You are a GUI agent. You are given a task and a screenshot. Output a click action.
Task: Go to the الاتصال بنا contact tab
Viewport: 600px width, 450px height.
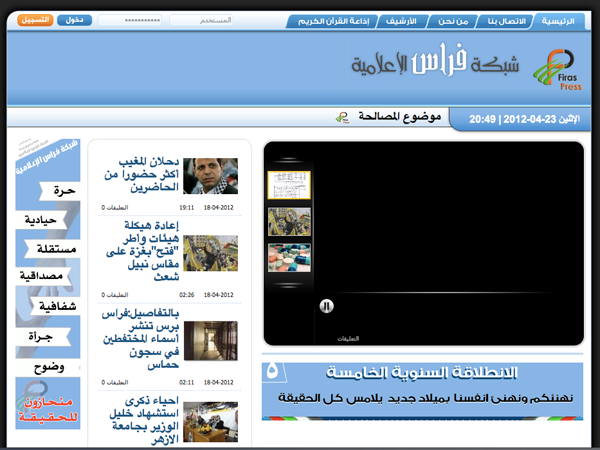coord(507,20)
